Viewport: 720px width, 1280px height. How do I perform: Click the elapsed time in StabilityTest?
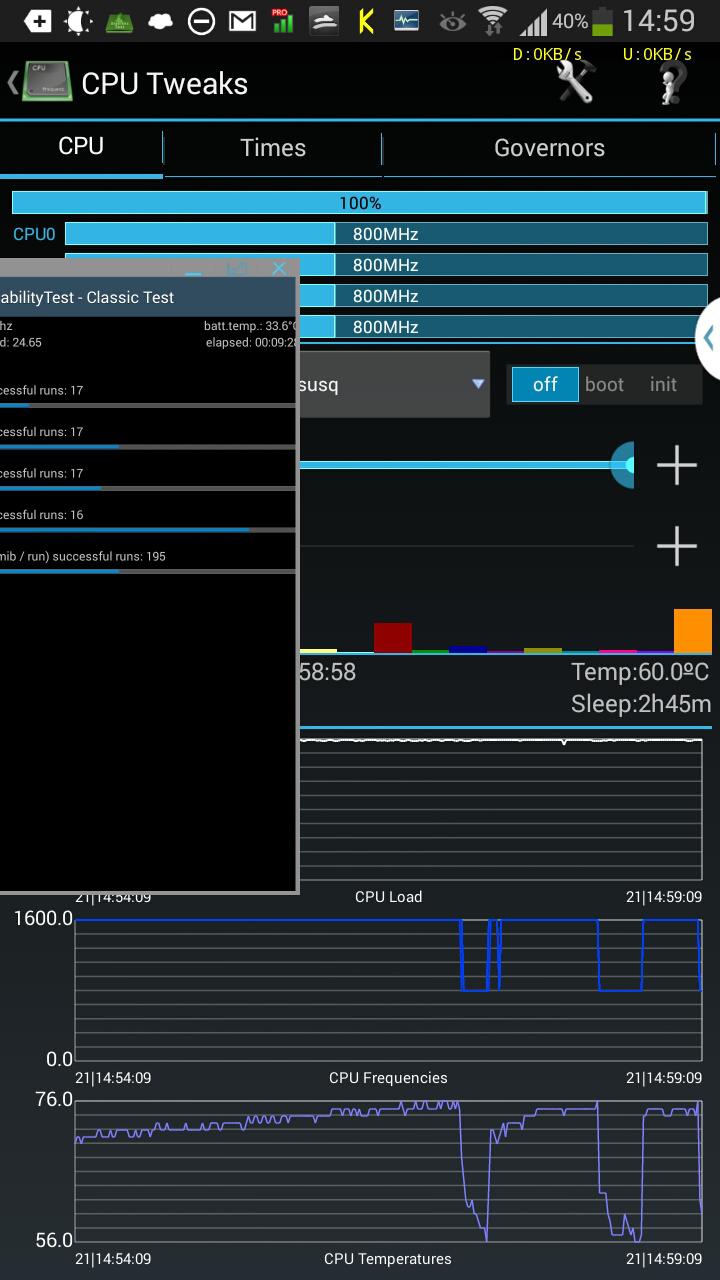coord(252,342)
